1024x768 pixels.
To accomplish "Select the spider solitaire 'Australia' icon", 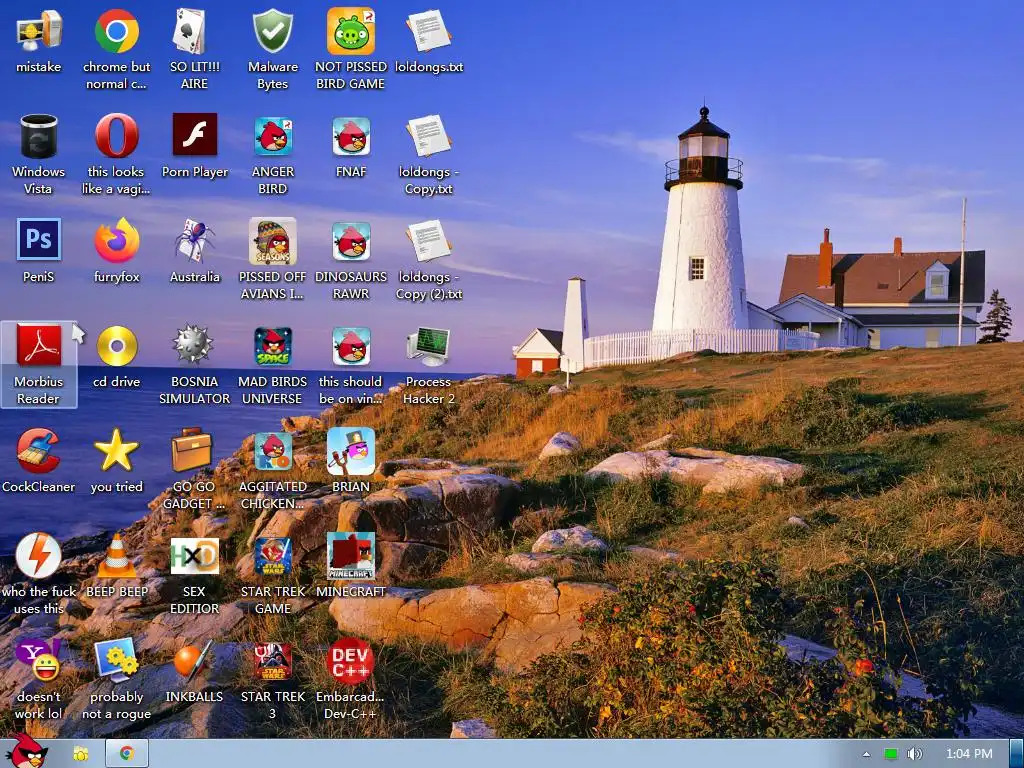I will pos(194,240).
